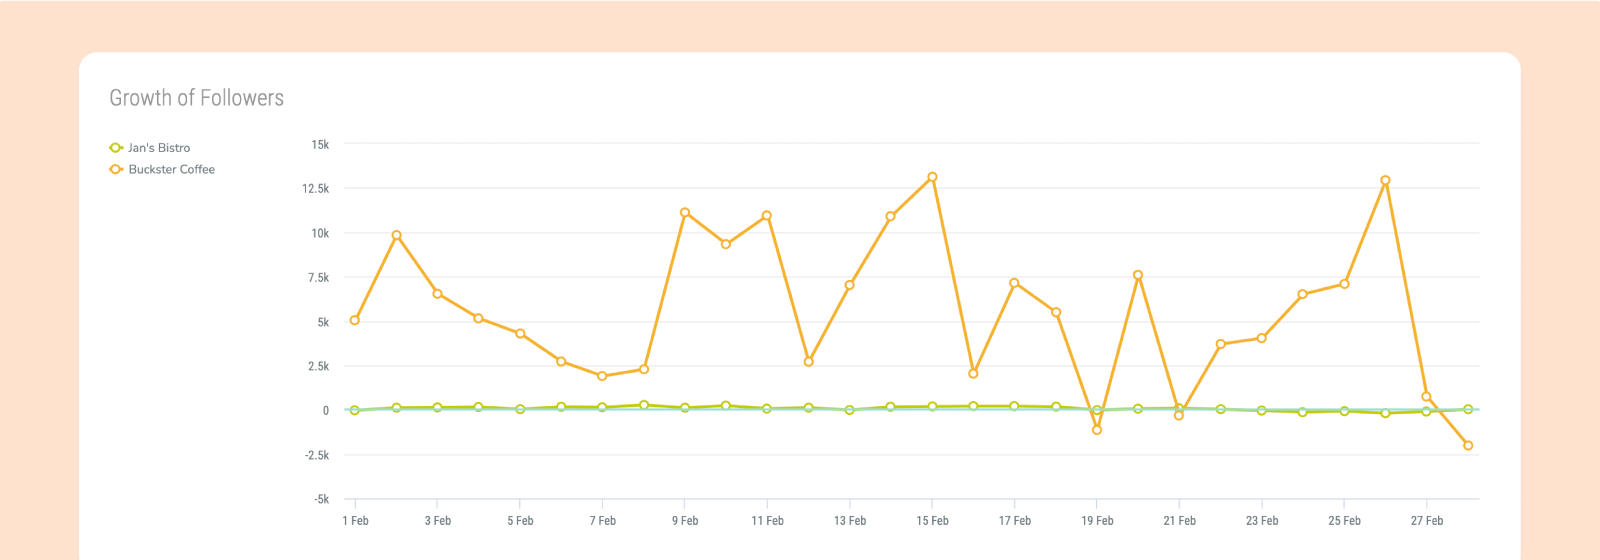Select Buckster Coffee's 7 Feb data point

[602, 376]
